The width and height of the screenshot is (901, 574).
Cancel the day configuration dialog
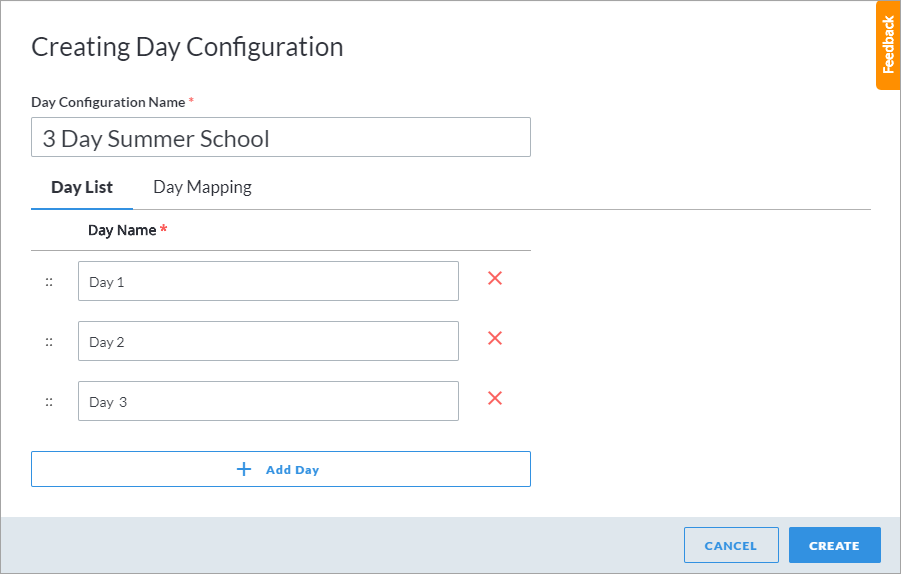pos(731,545)
